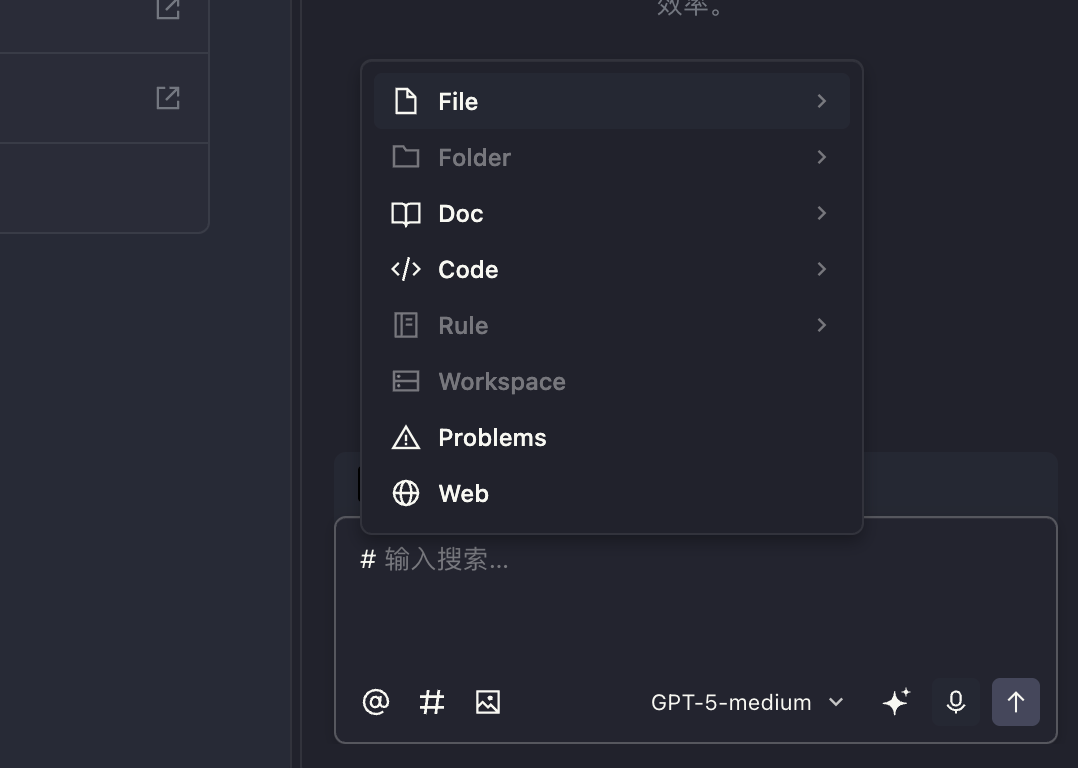This screenshot has height=768, width=1078.
Task: Click the File document icon in the menu
Action: click(405, 100)
